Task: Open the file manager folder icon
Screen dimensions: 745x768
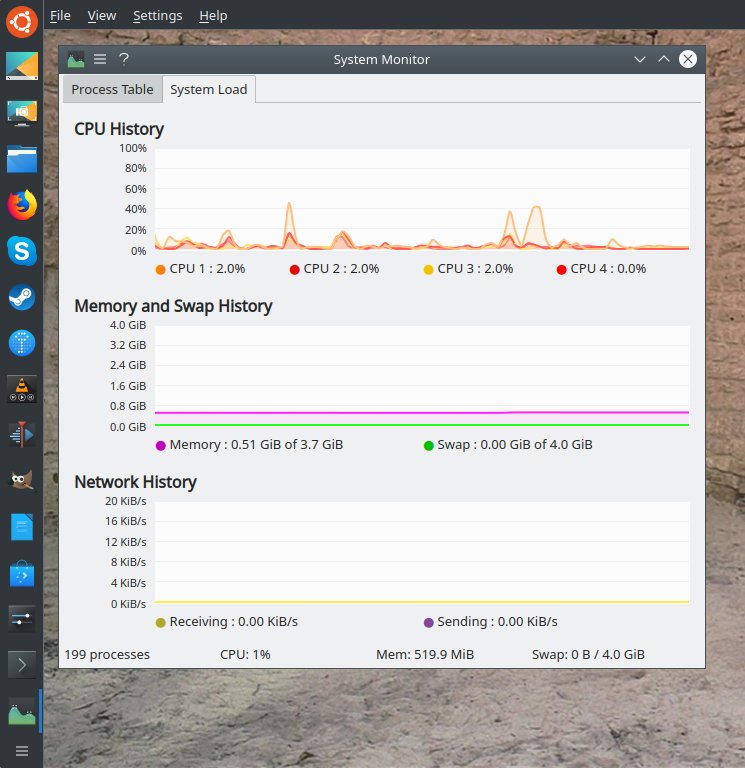Action: pyautogui.click(x=22, y=159)
